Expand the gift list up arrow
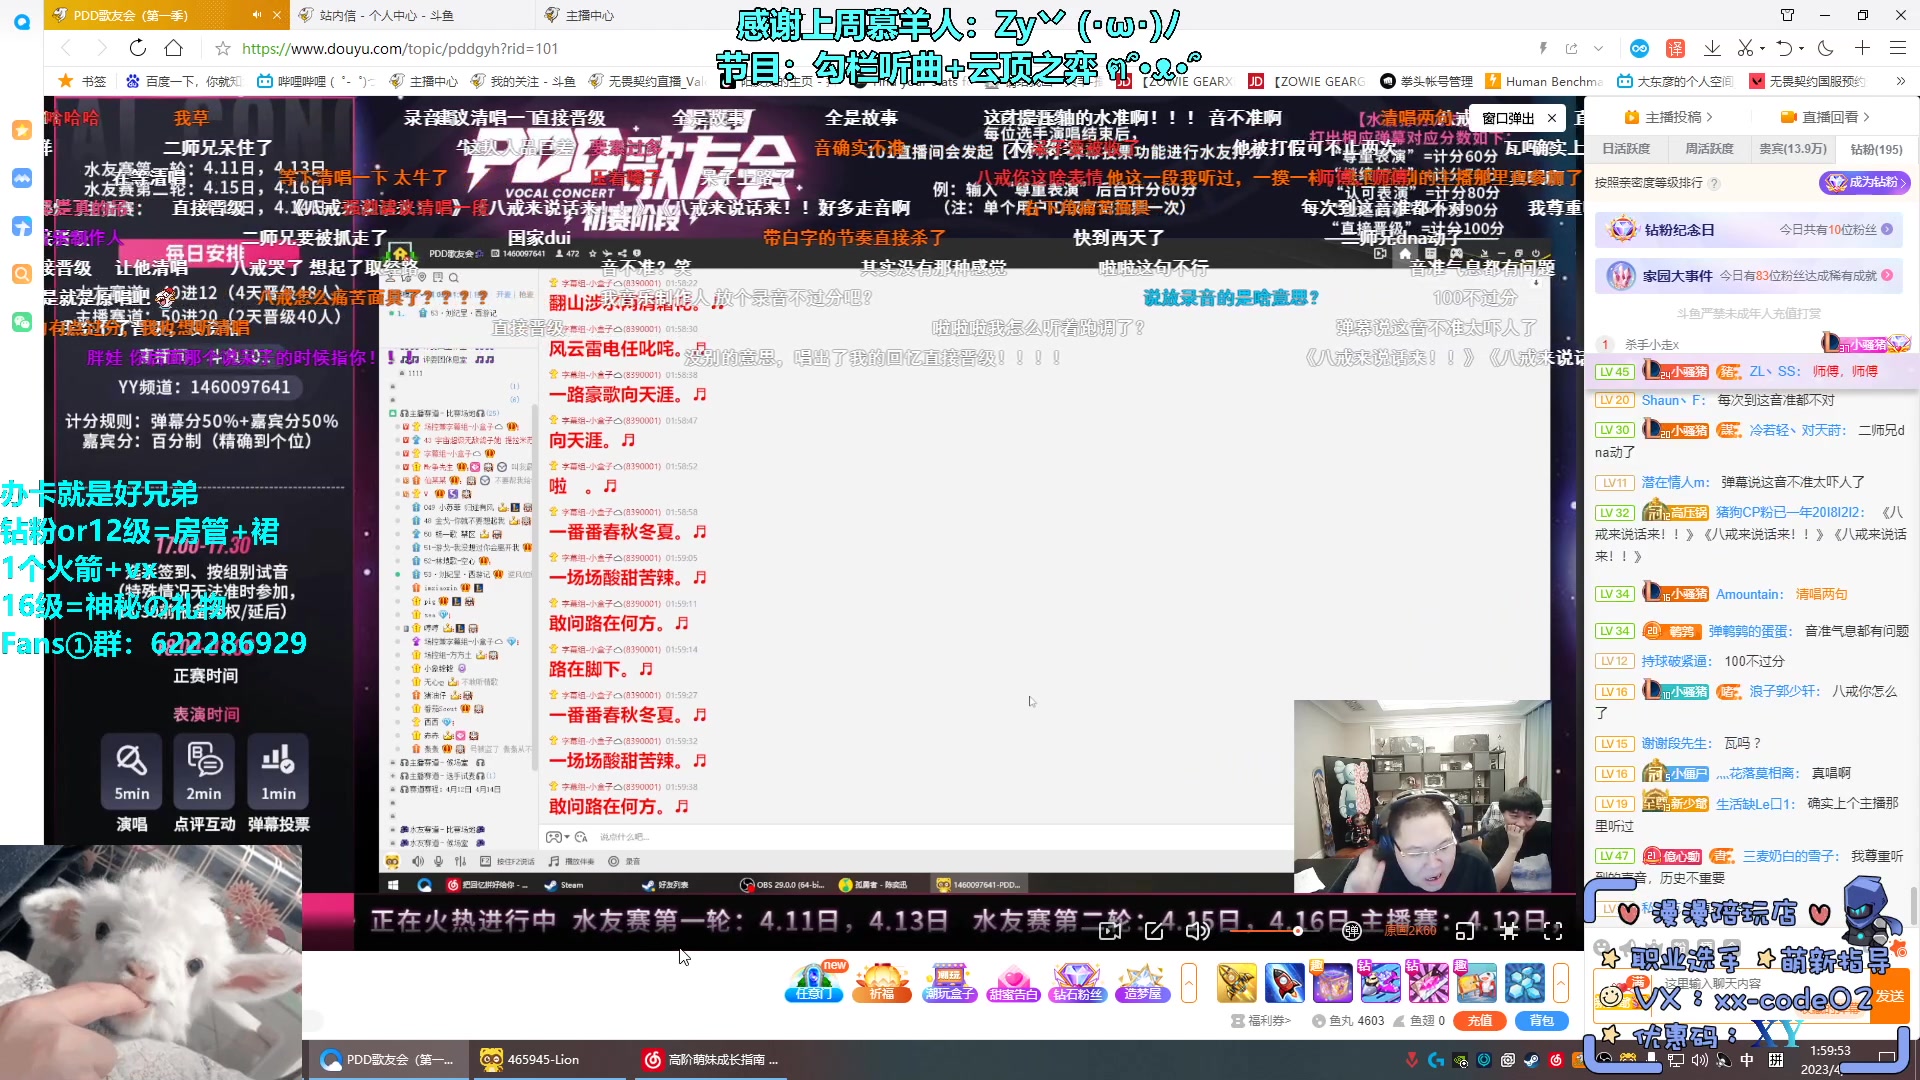 [1561, 982]
